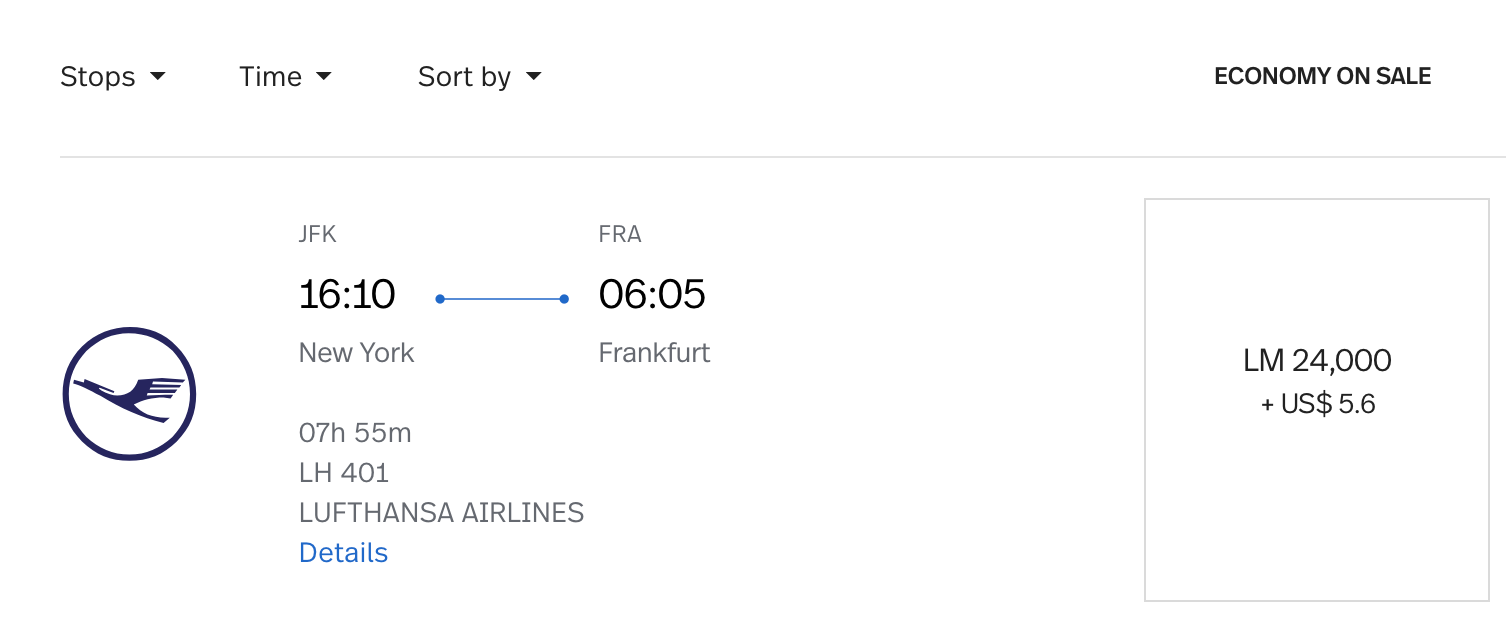The image size is (1506, 634).
Task: Click the JFK departure airport code
Action: click(x=318, y=235)
